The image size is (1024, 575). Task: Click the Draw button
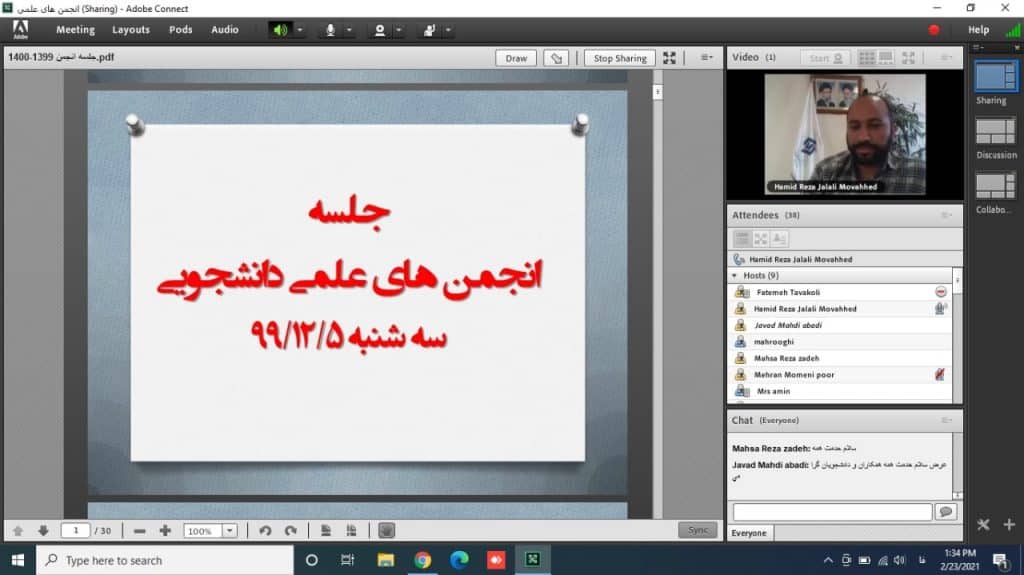[516, 58]
